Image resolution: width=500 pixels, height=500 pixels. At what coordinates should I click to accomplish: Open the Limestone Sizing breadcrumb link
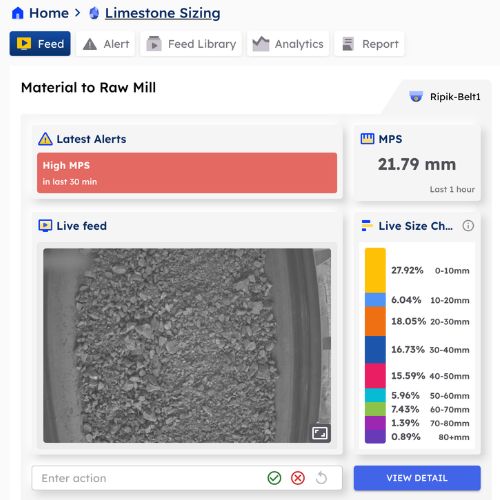pyautogui.click(x=163, y=13)
